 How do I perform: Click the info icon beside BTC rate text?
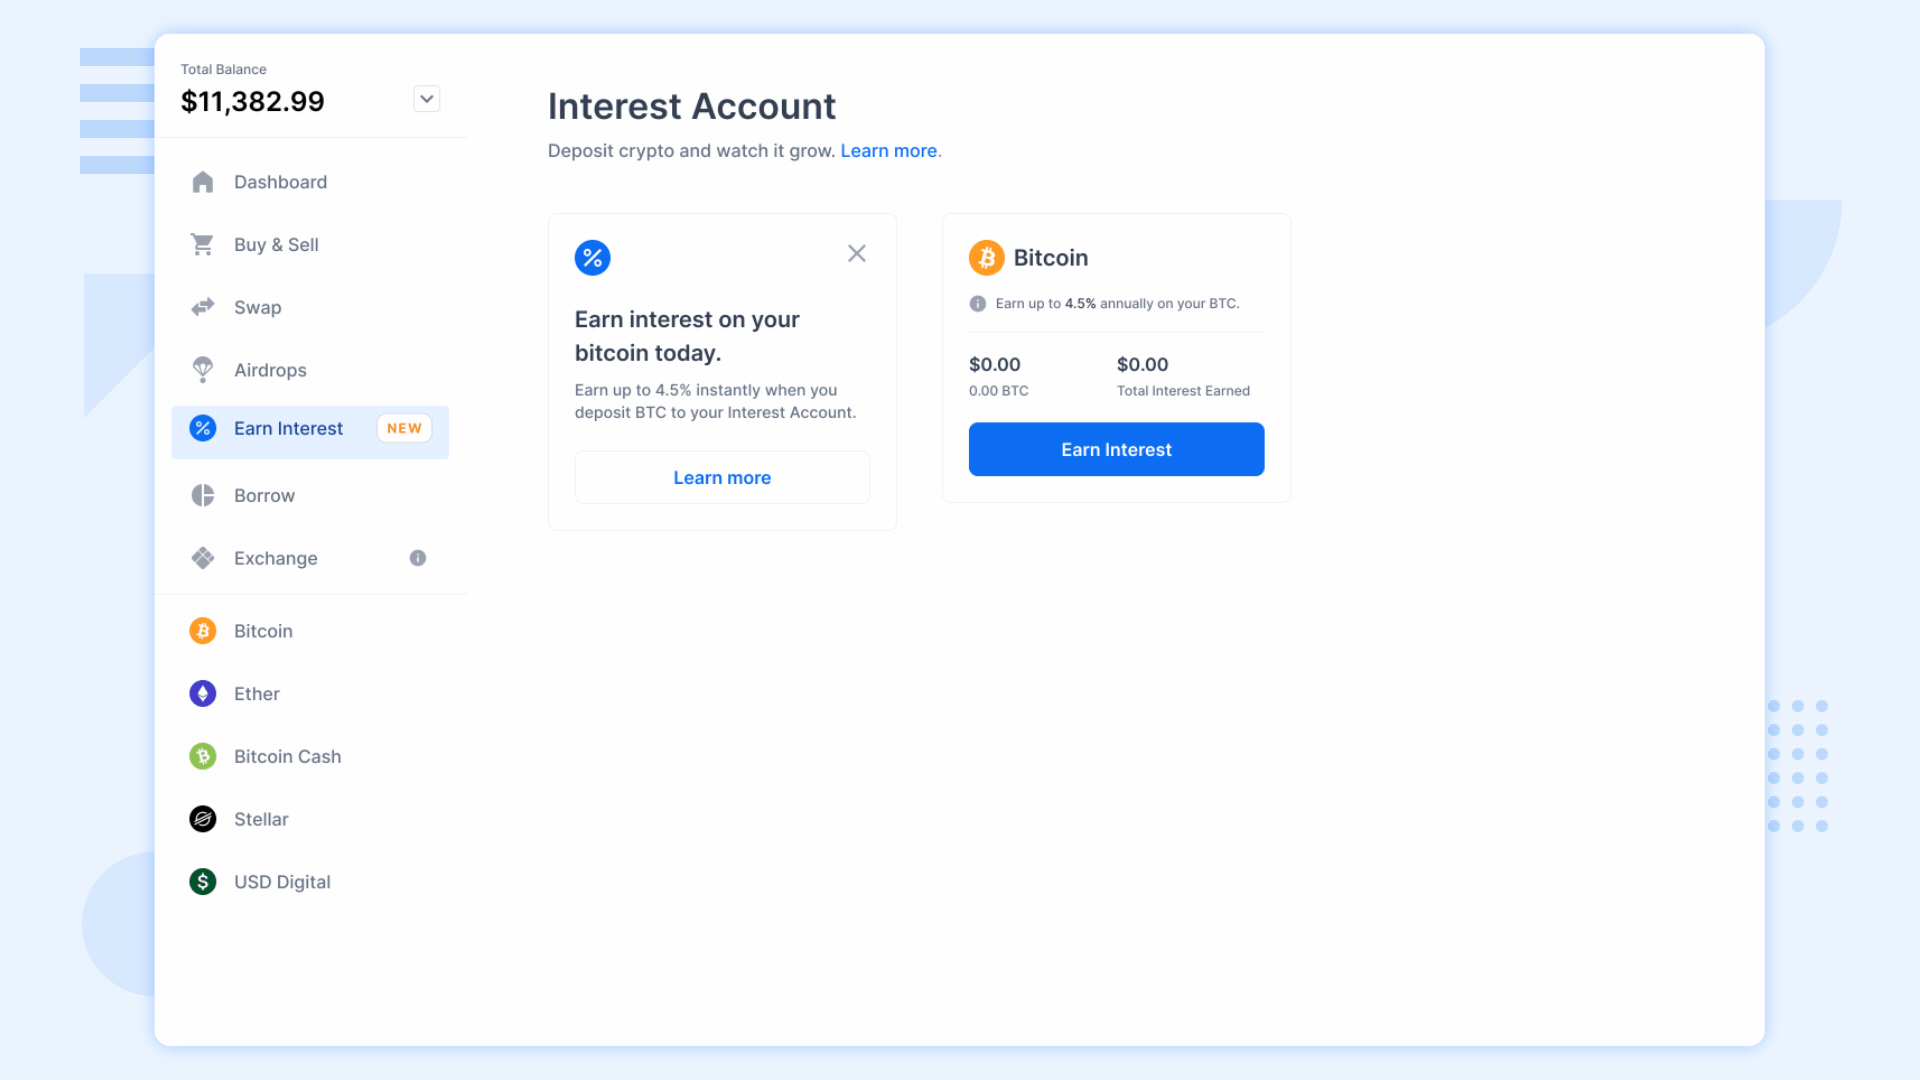tap(978, 304)
